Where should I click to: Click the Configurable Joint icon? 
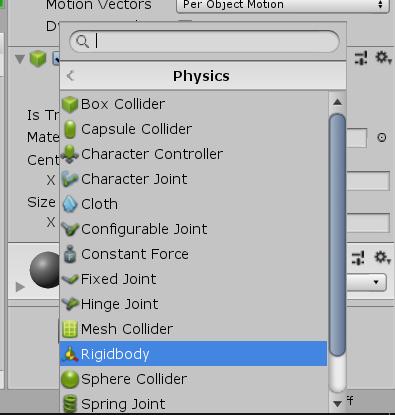(x=70, y=229)
